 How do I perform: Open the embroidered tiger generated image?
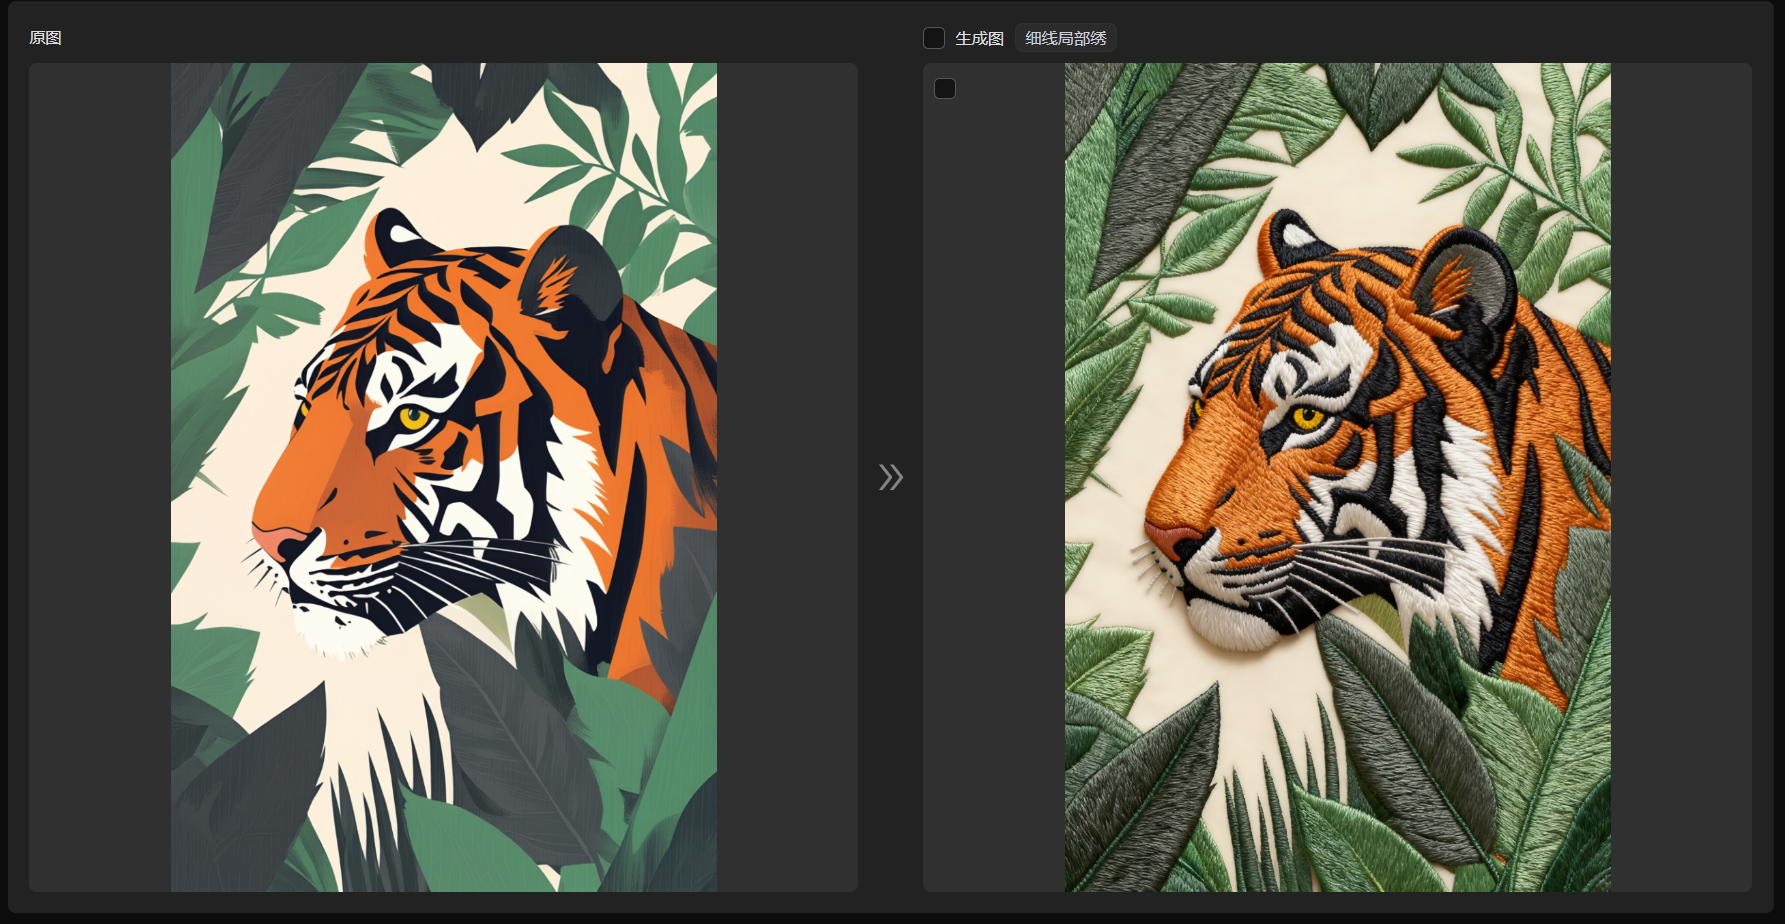point(1338,477)
